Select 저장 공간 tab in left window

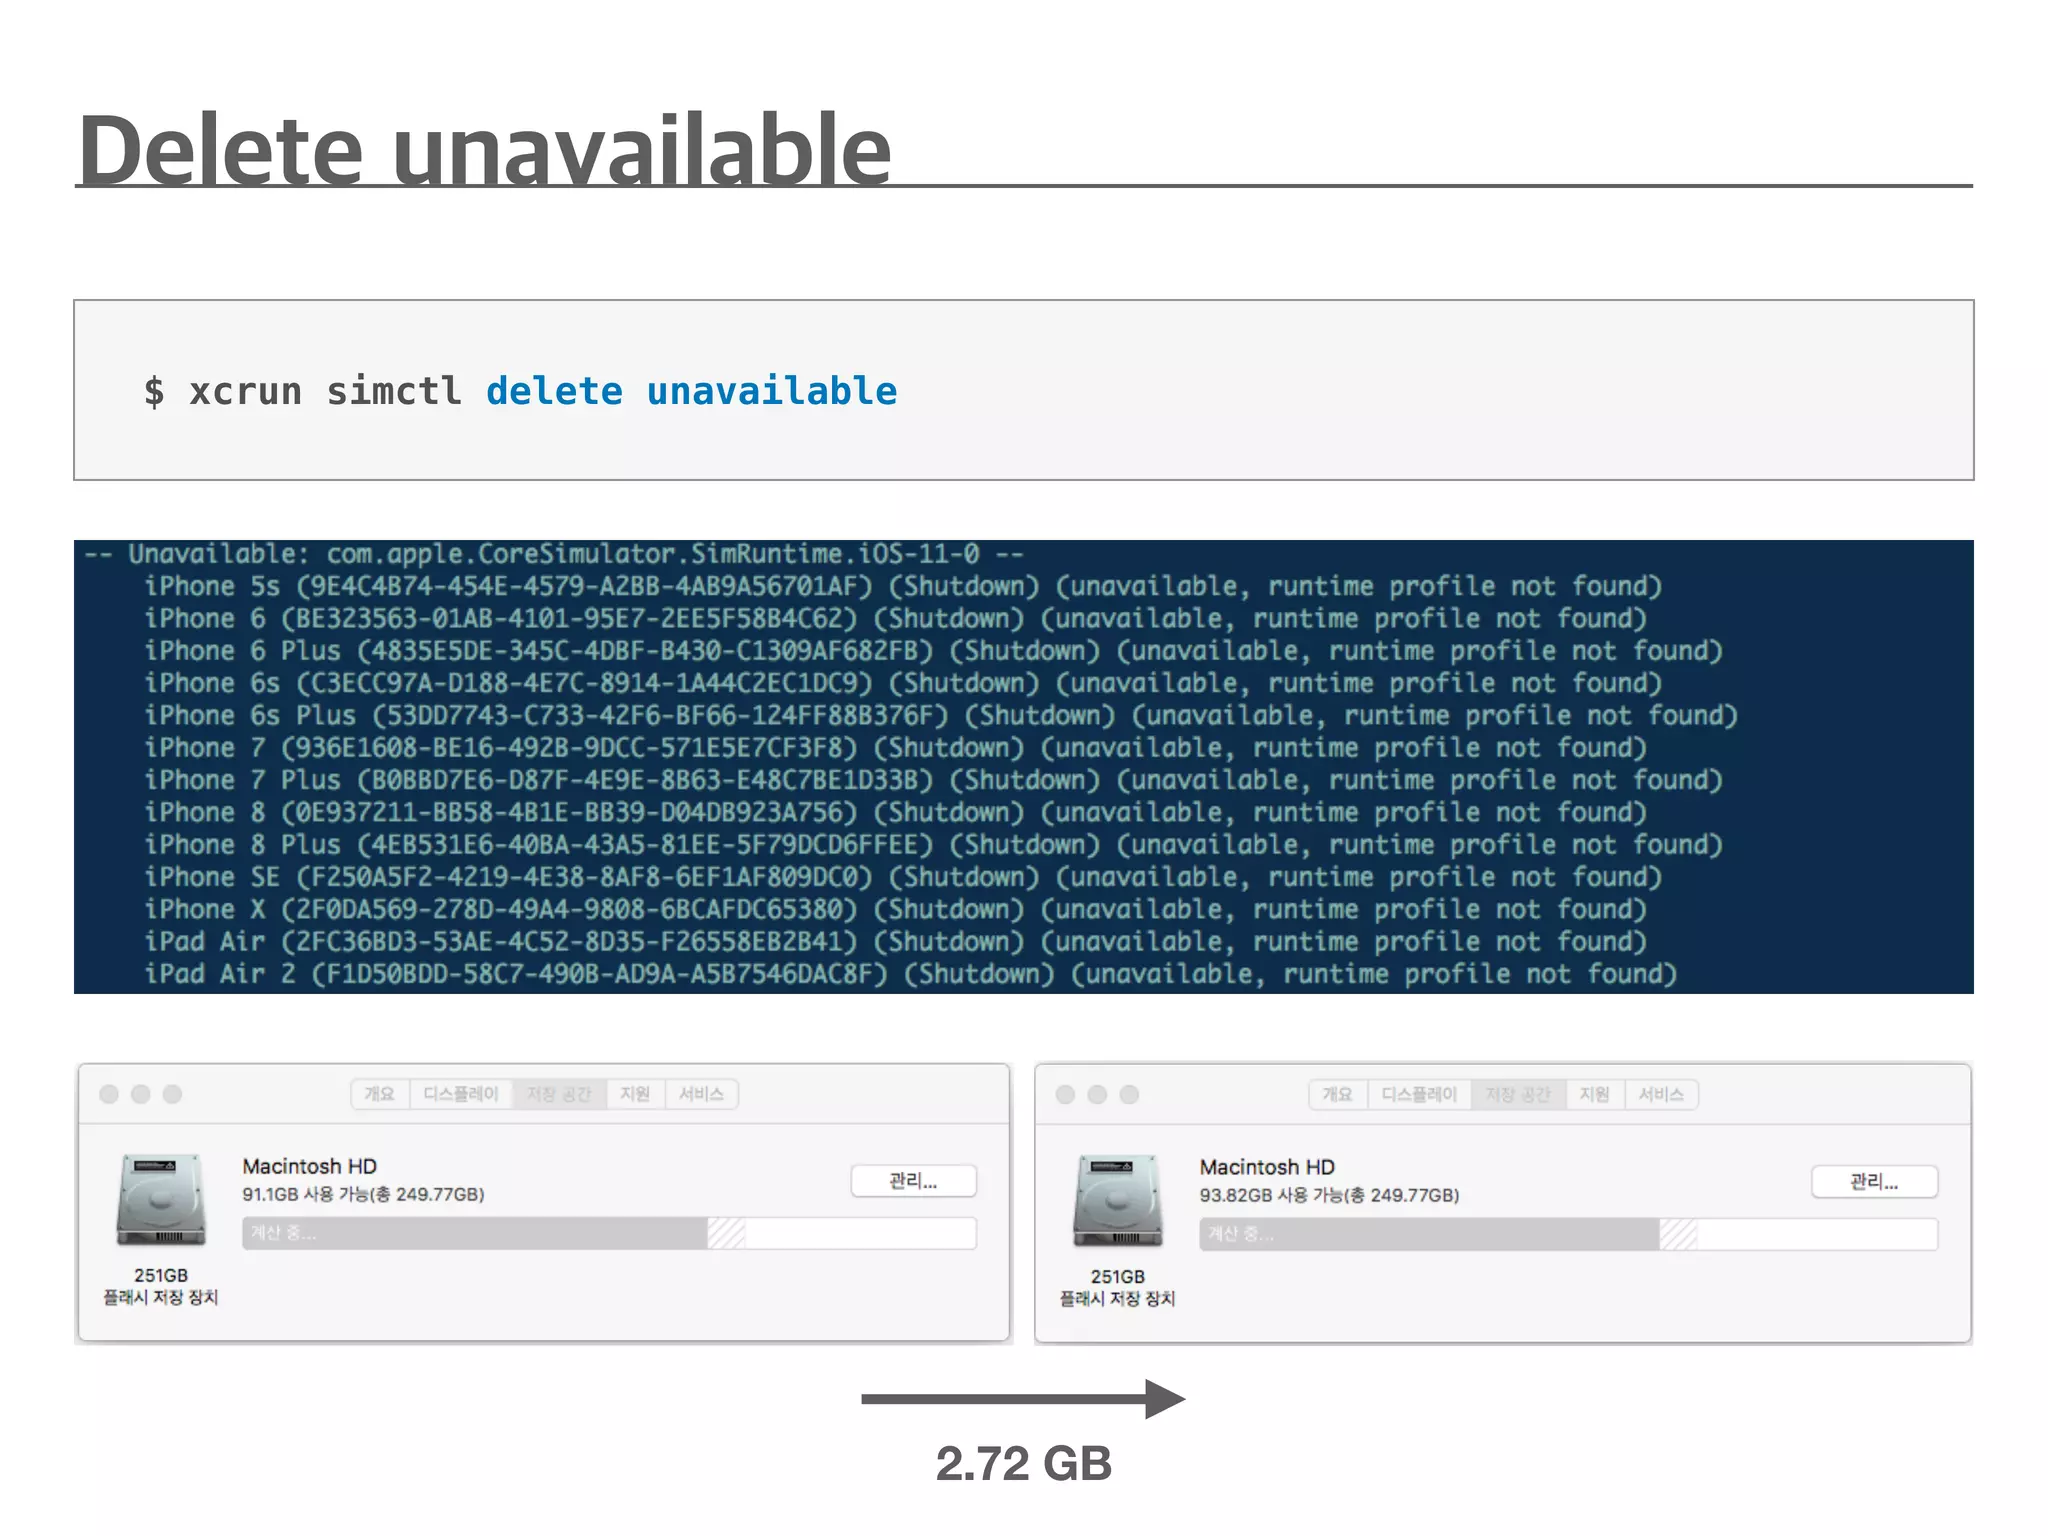[x=559, y=1094]
